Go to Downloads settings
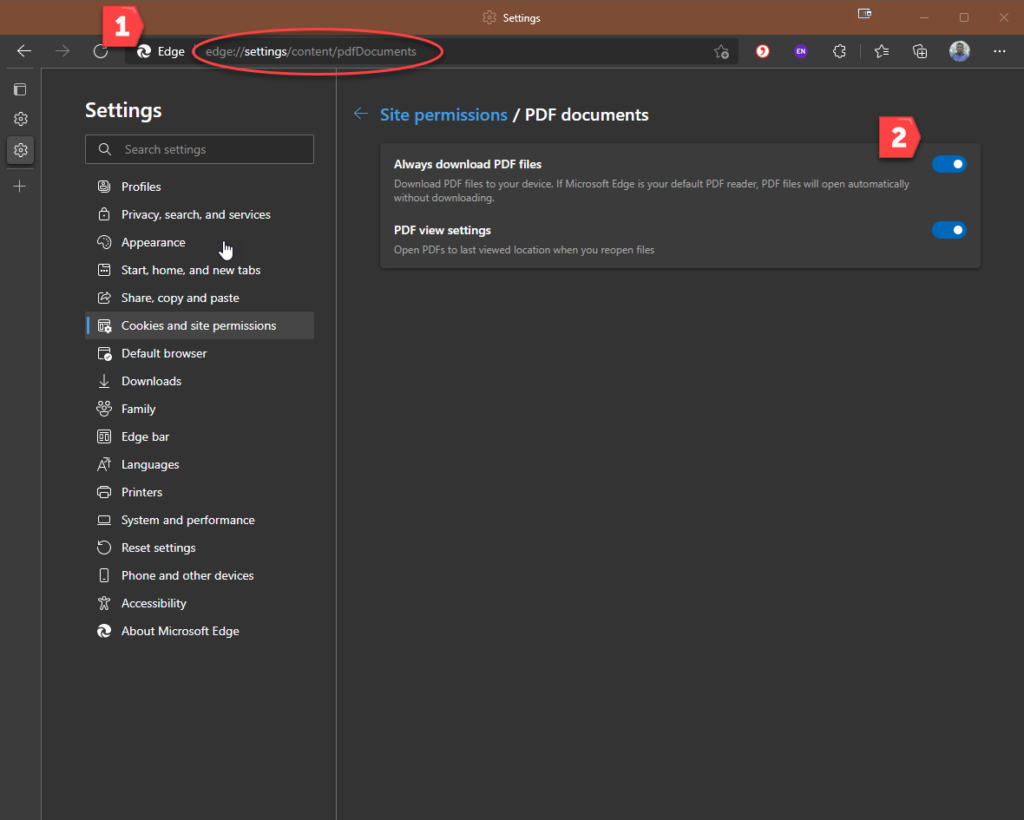 (151, 381)
